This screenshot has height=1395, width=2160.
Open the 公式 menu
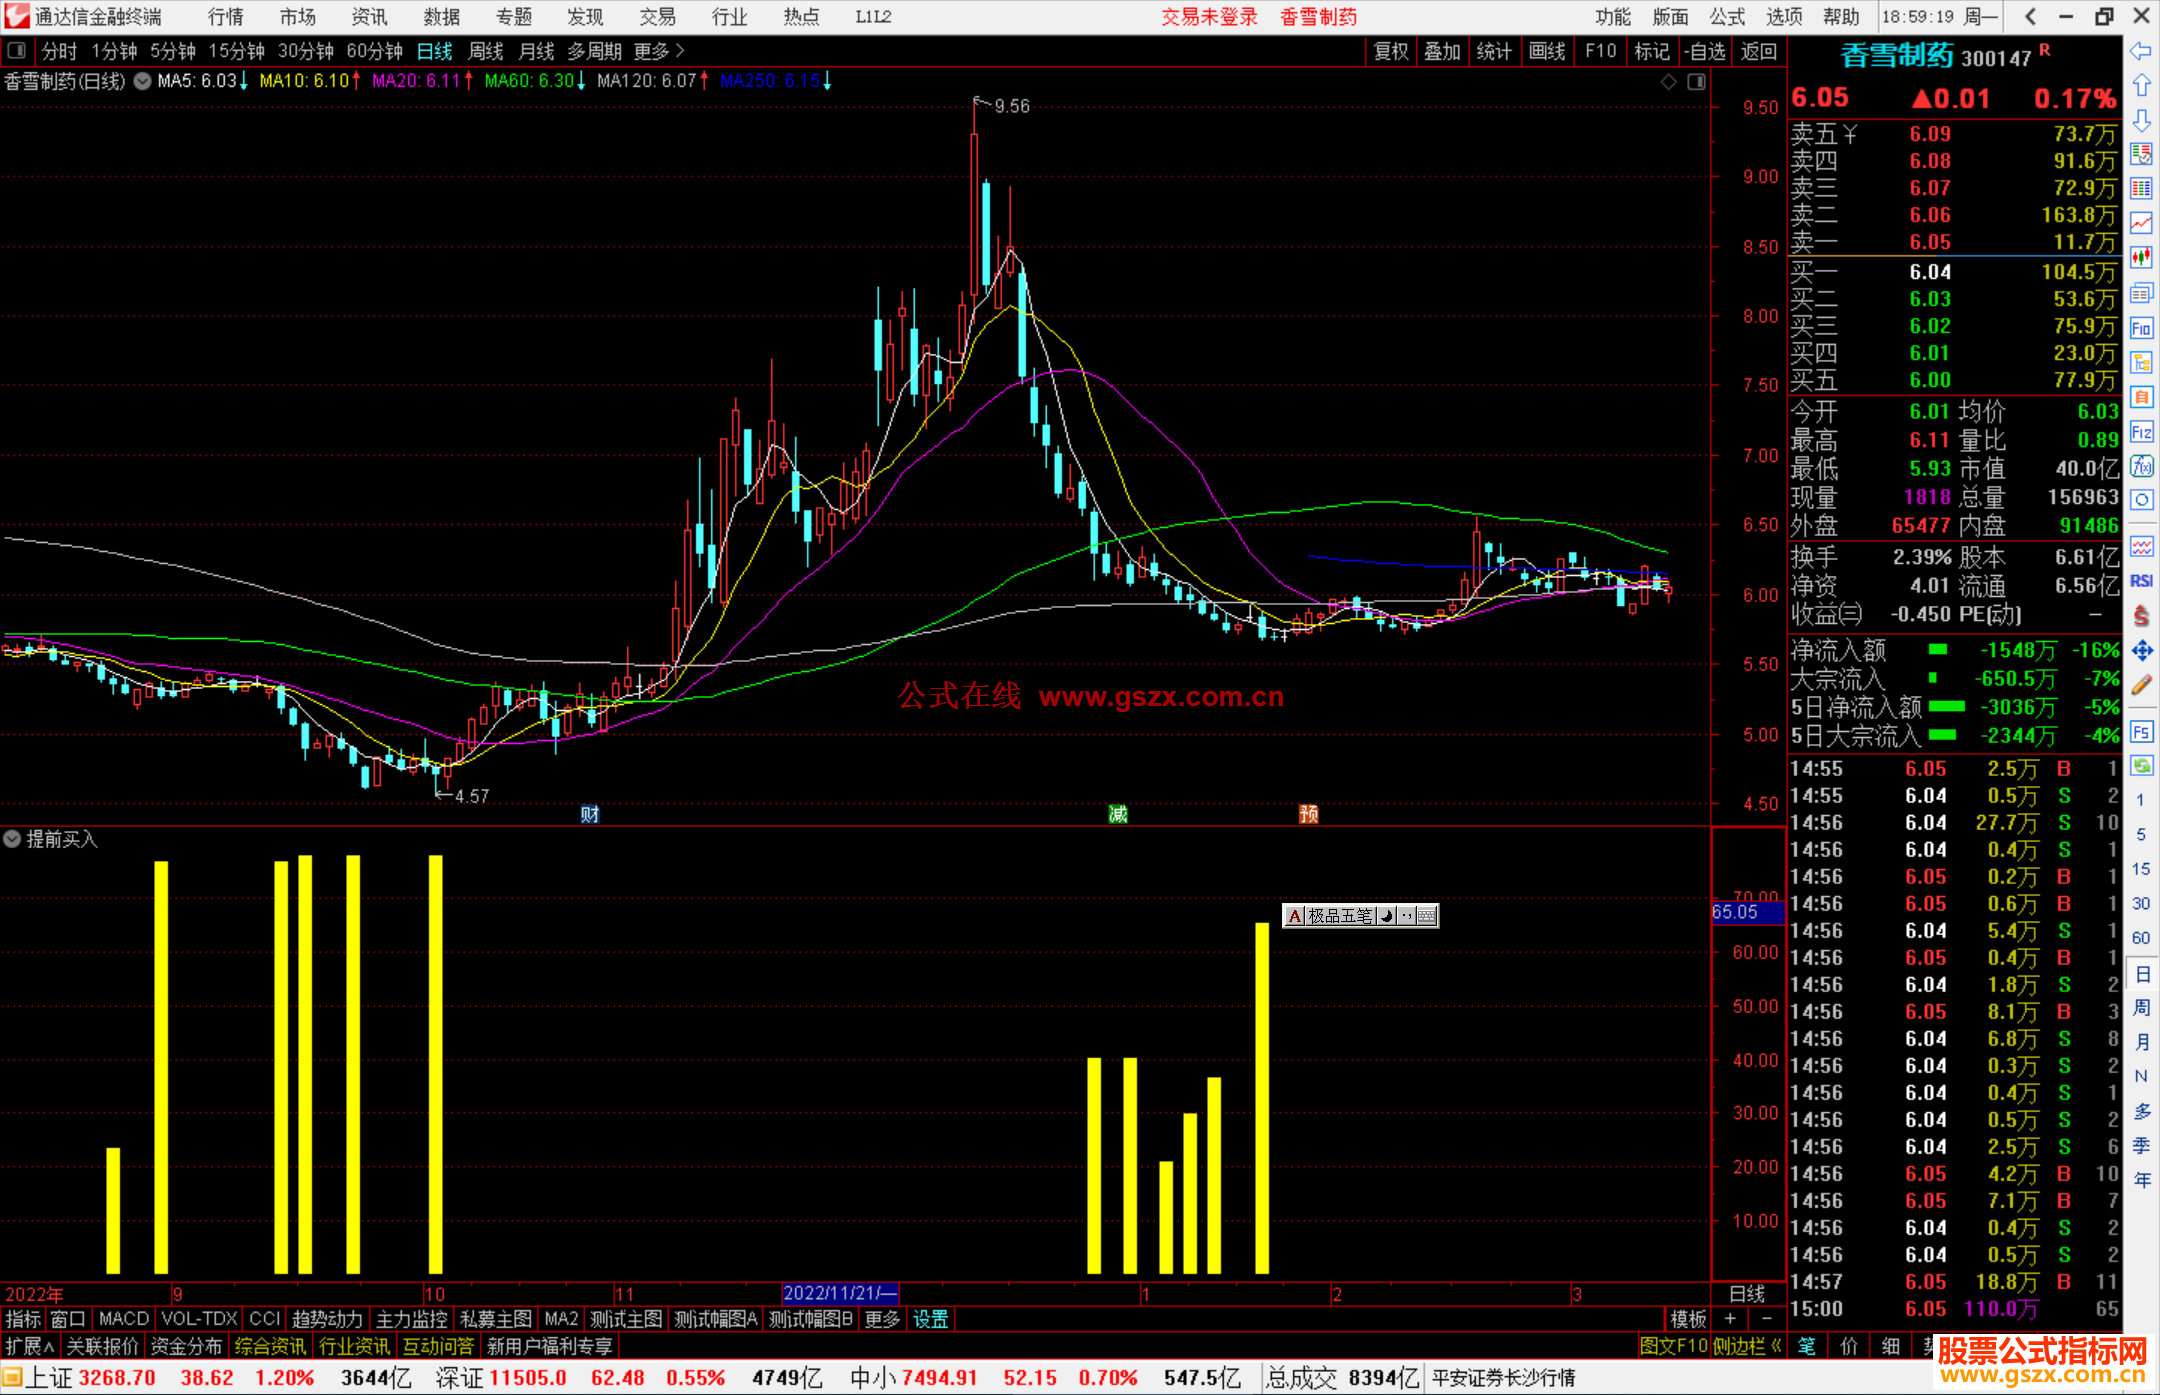[x=1727, y=17]
